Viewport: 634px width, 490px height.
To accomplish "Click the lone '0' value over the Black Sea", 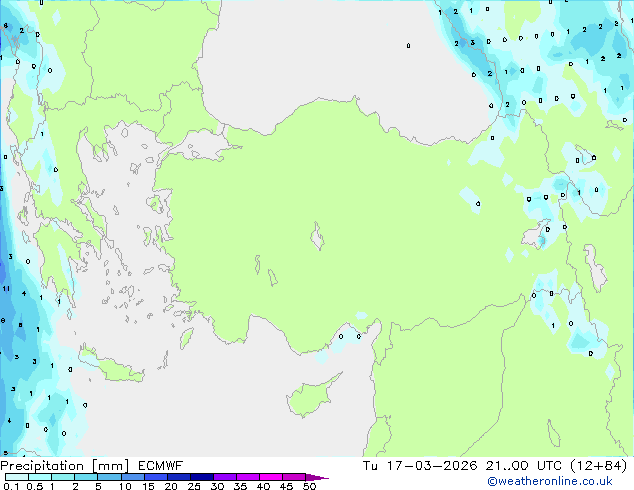I will click(x=408, y=46).
